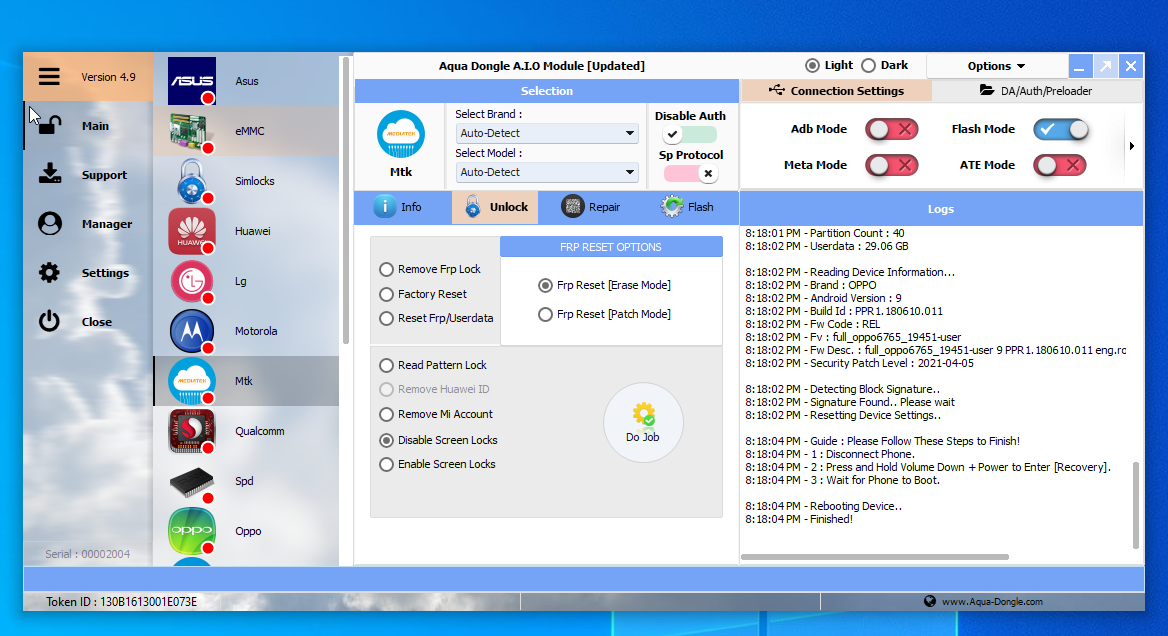Switch to the Flash tab
The height and width of the screenshot is (636, 1168).
[688, 207]
